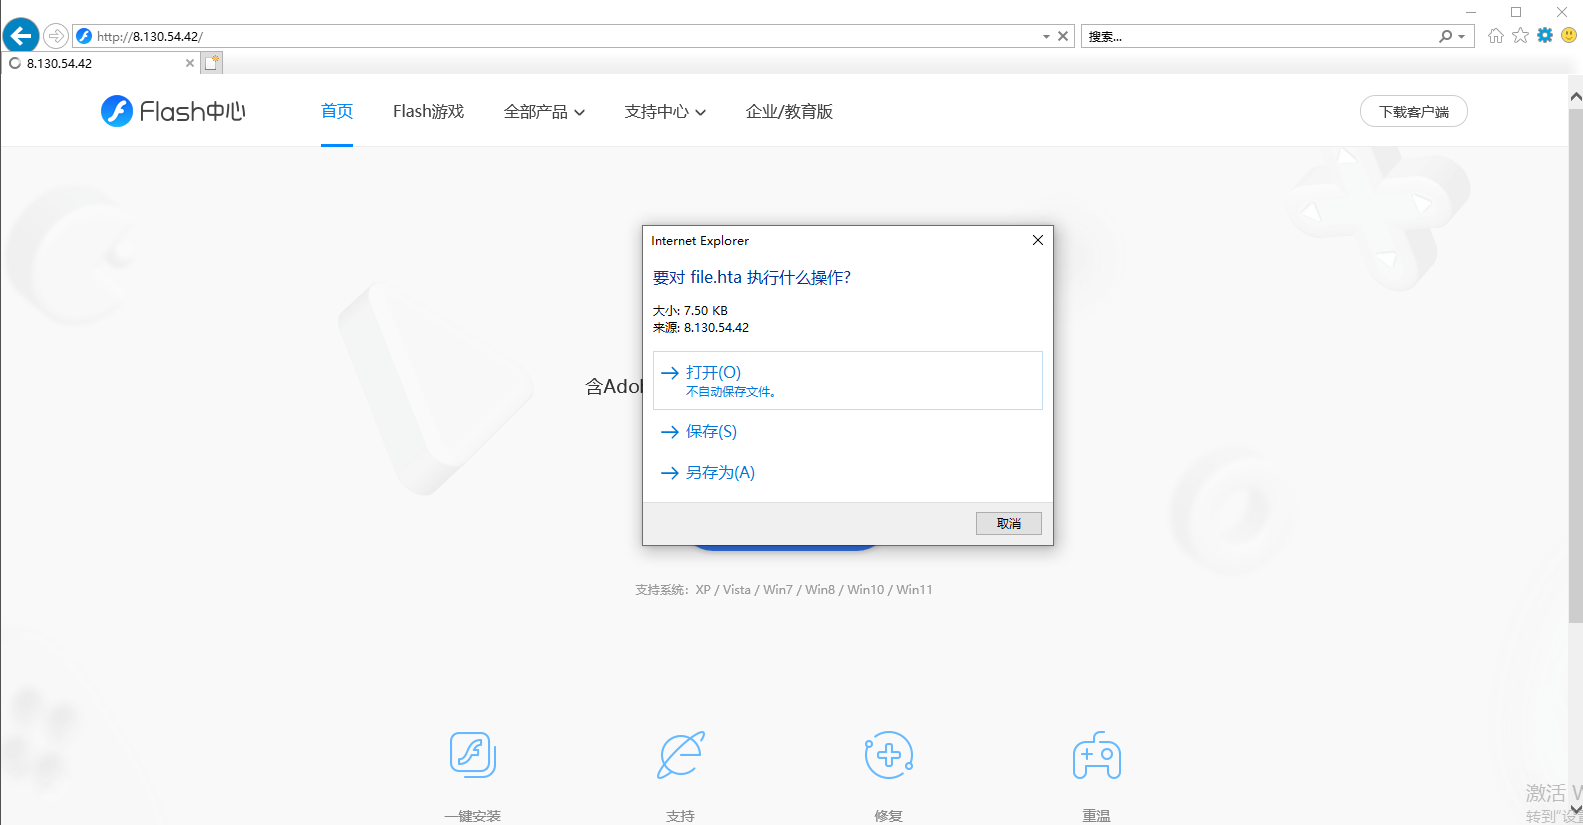The image size is (1583, 825).
Task: Choose 另存为(A) in the download dialog
Action: point(847,473)
